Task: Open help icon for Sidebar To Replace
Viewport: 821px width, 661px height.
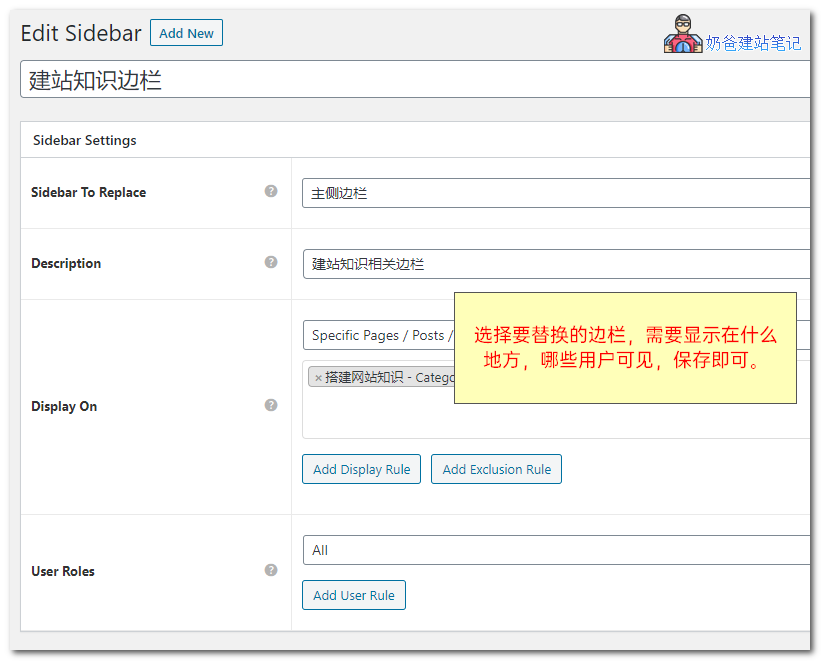Action: [x=271, y=191]
